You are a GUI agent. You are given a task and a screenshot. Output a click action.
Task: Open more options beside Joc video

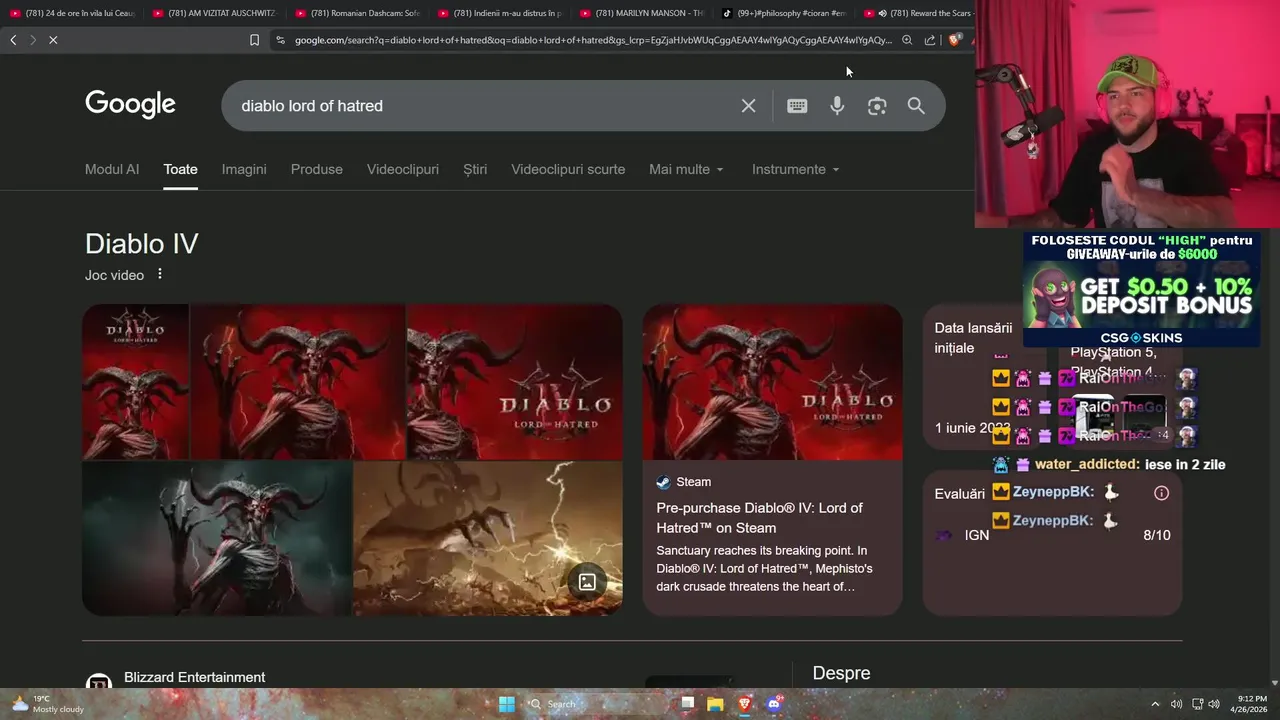pyautogui.click(x=159, y=274)
